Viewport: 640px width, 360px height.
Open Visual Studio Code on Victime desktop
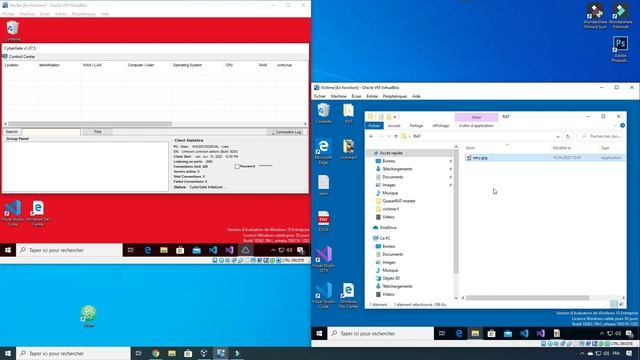coord(324,295)
